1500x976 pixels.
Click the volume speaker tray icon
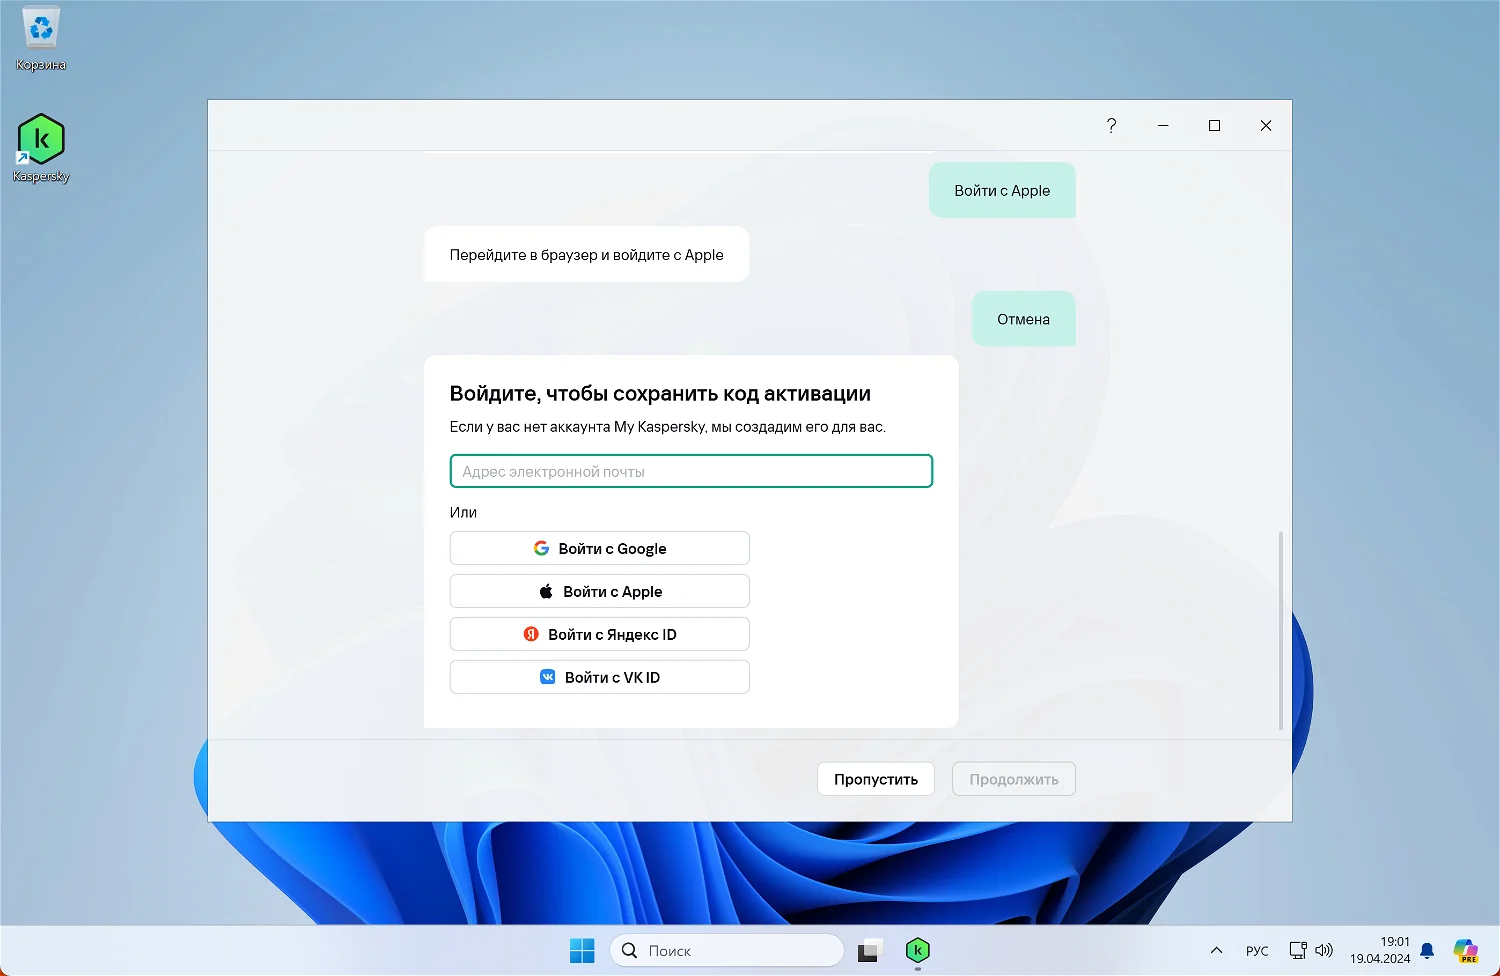tap(1324, 950)
